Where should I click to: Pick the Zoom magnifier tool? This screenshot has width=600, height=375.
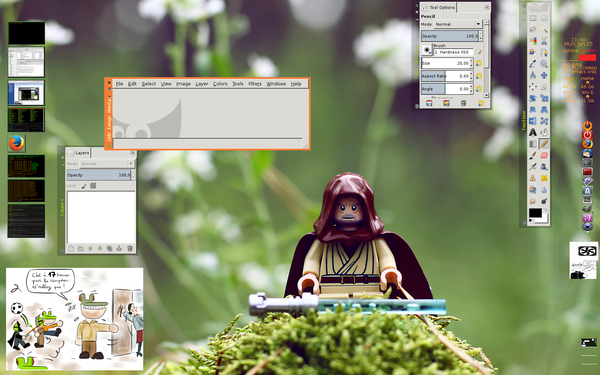tap(544, 64)
